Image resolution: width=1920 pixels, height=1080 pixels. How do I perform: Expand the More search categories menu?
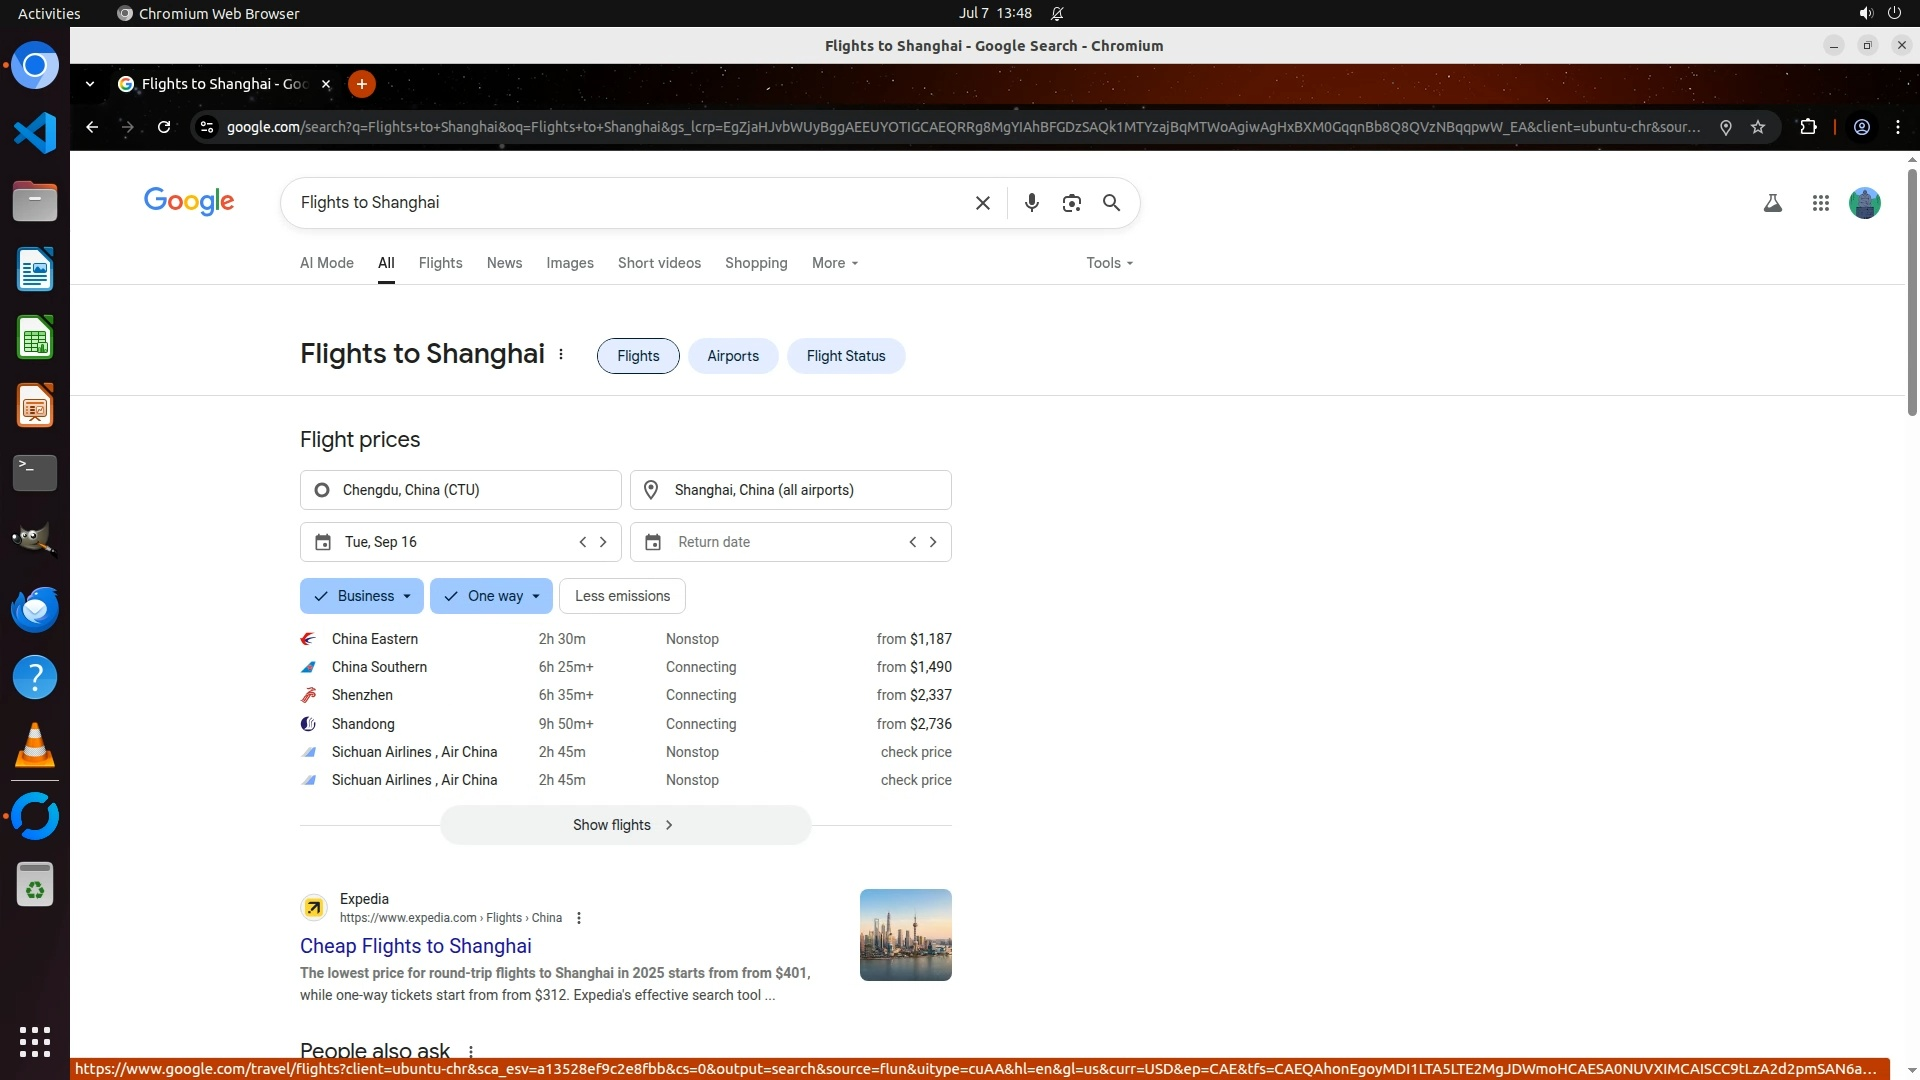coord(834,263)
